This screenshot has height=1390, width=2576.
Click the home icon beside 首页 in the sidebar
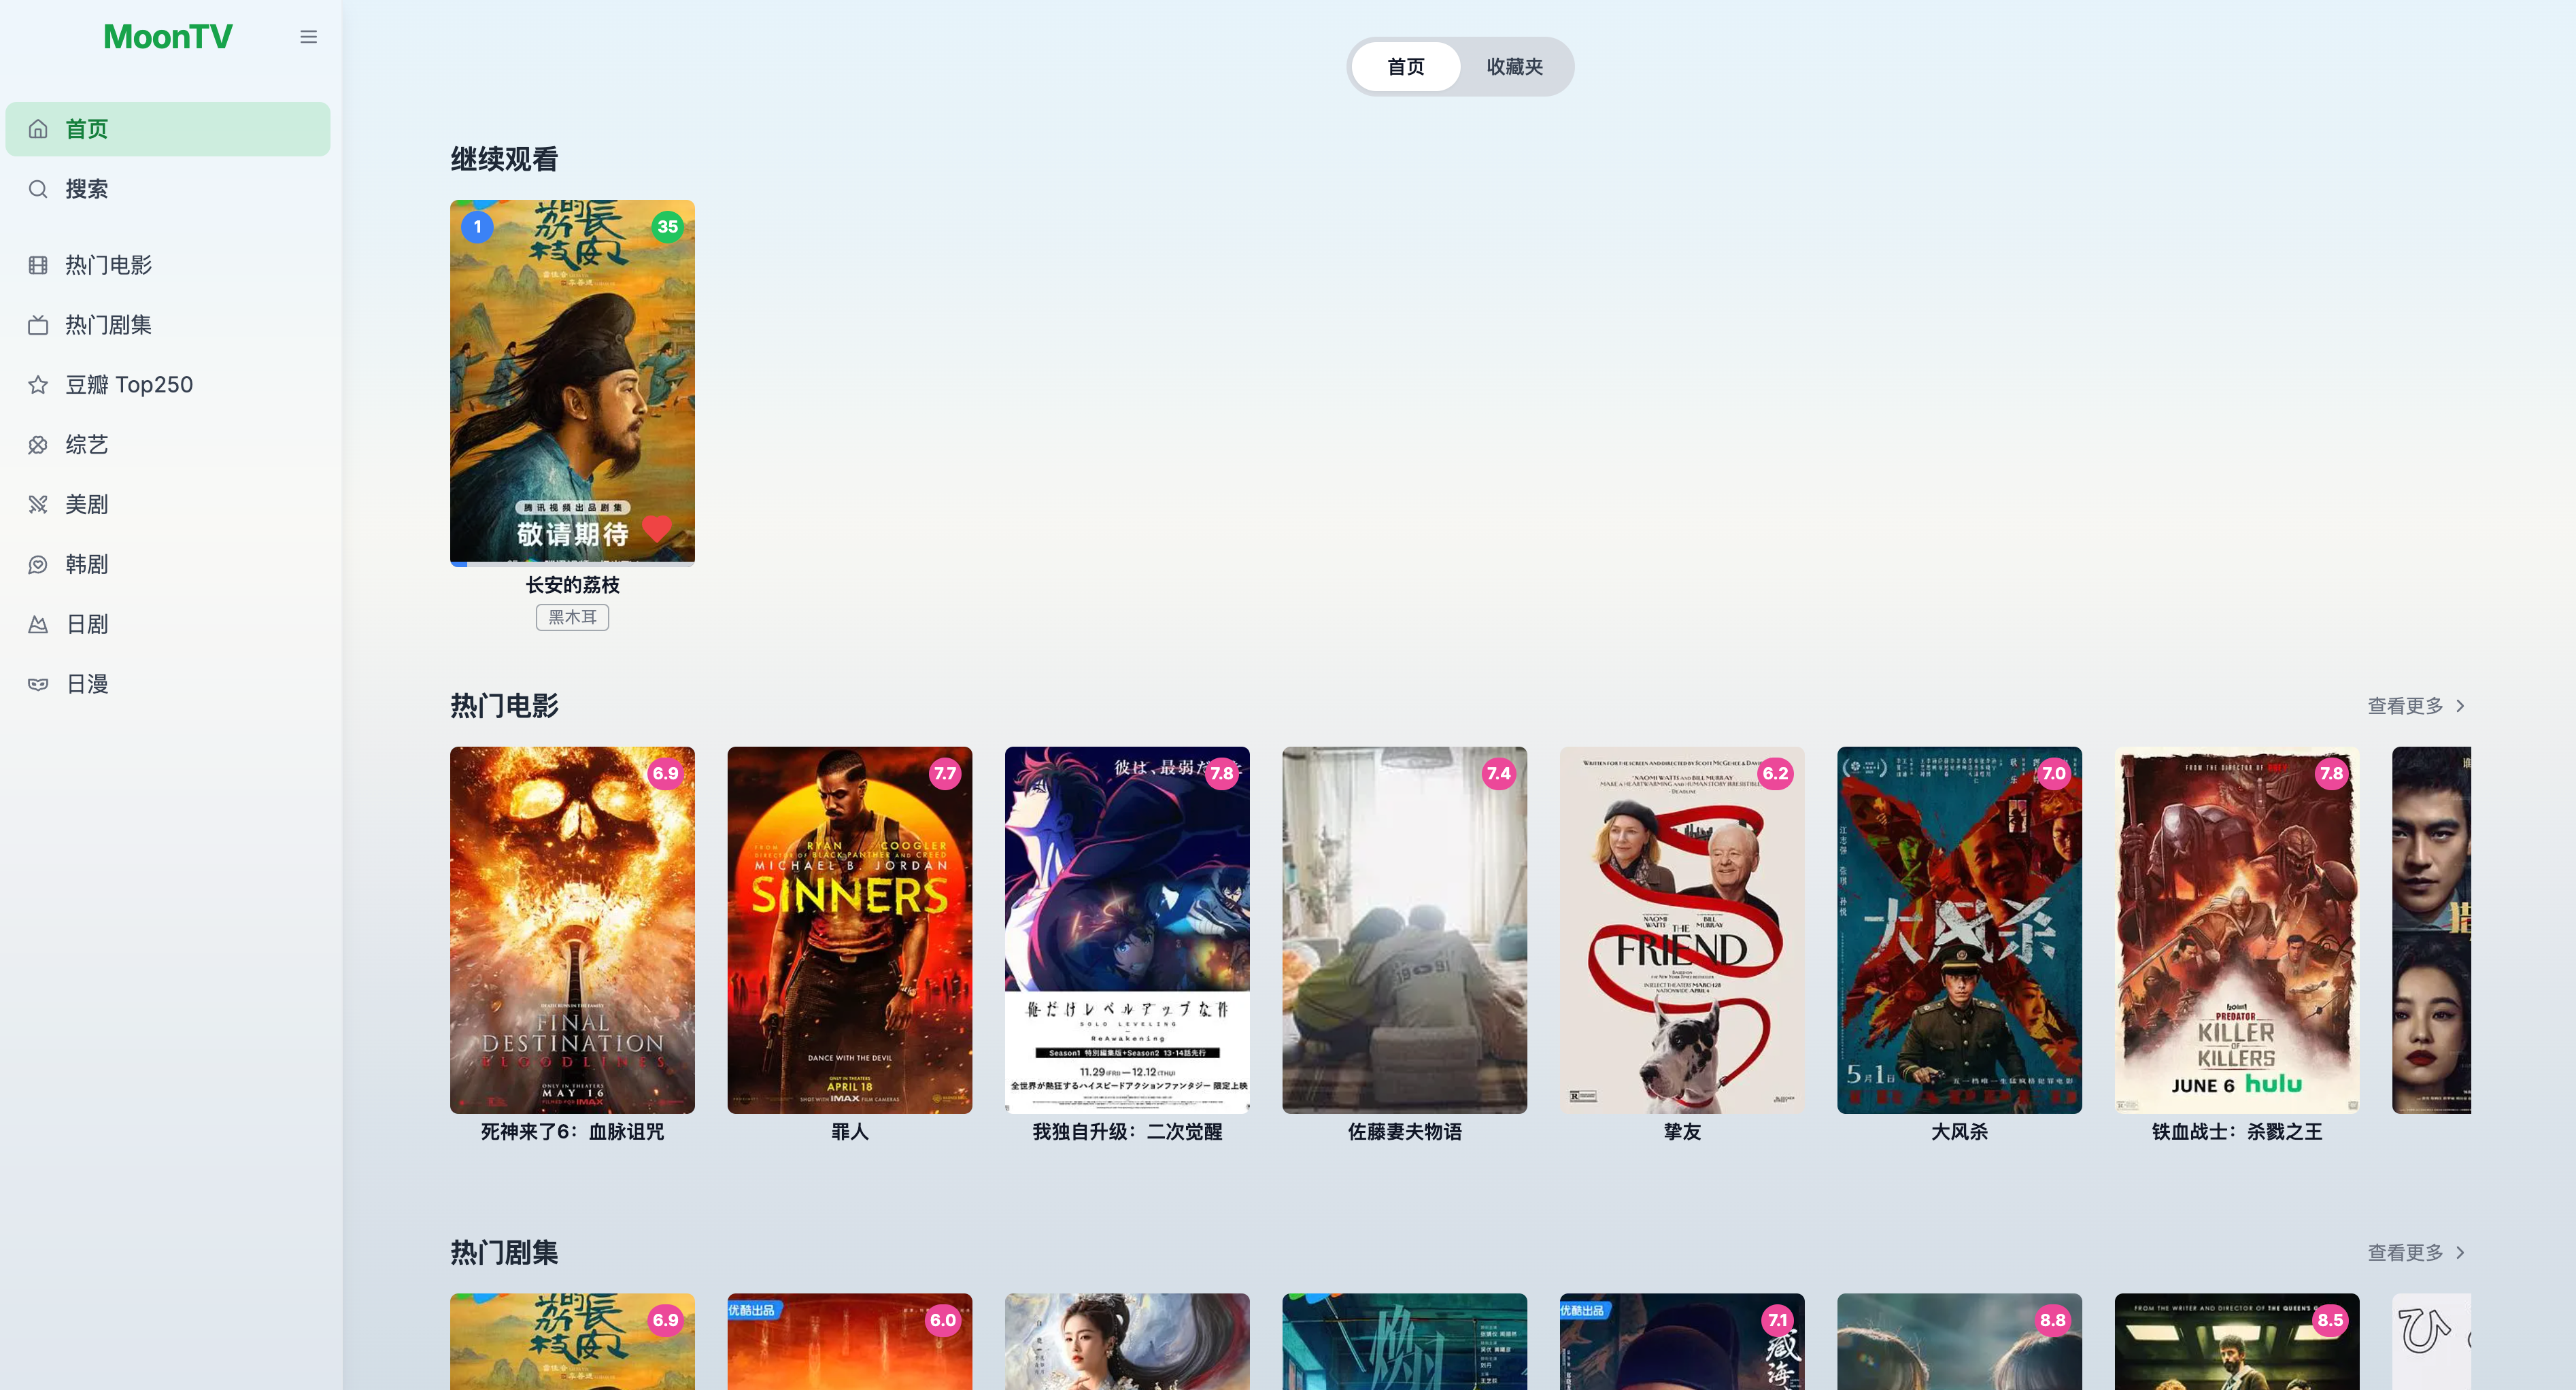(38, 129)
